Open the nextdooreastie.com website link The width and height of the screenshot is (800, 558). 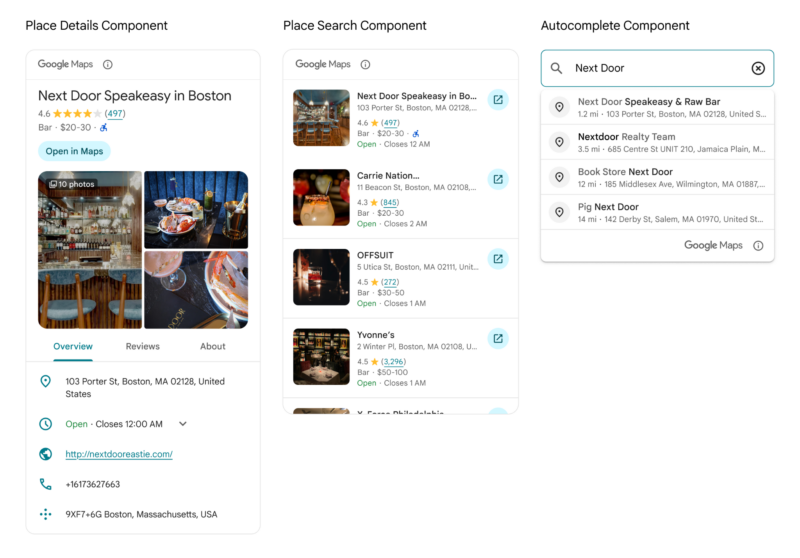click(x=119, y=454)
